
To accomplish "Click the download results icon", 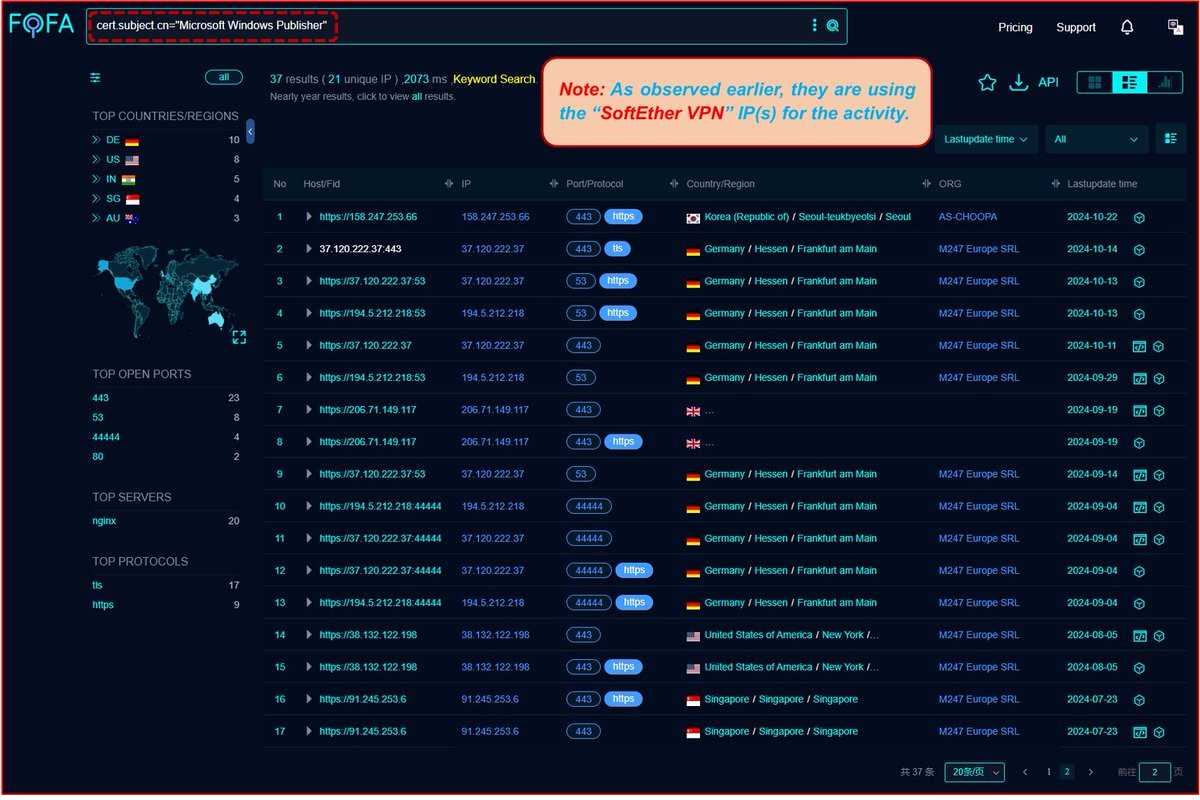I will [1018, 82].
